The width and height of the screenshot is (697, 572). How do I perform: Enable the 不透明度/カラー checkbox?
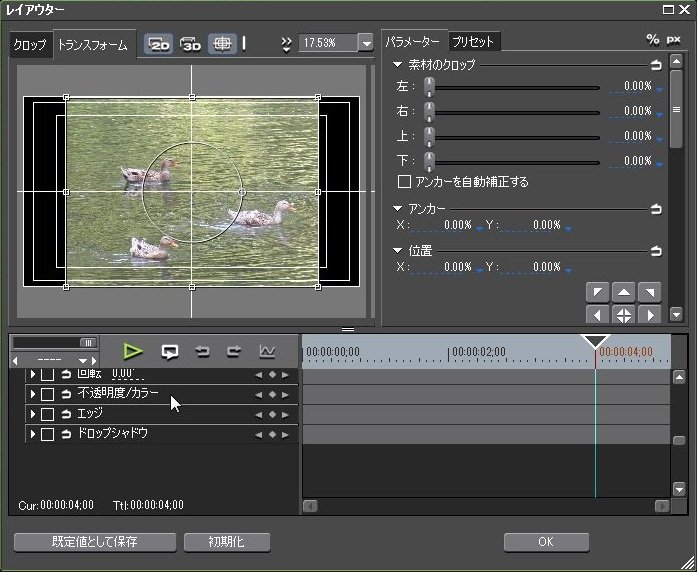pyautogui.click(x=48, y=394)
